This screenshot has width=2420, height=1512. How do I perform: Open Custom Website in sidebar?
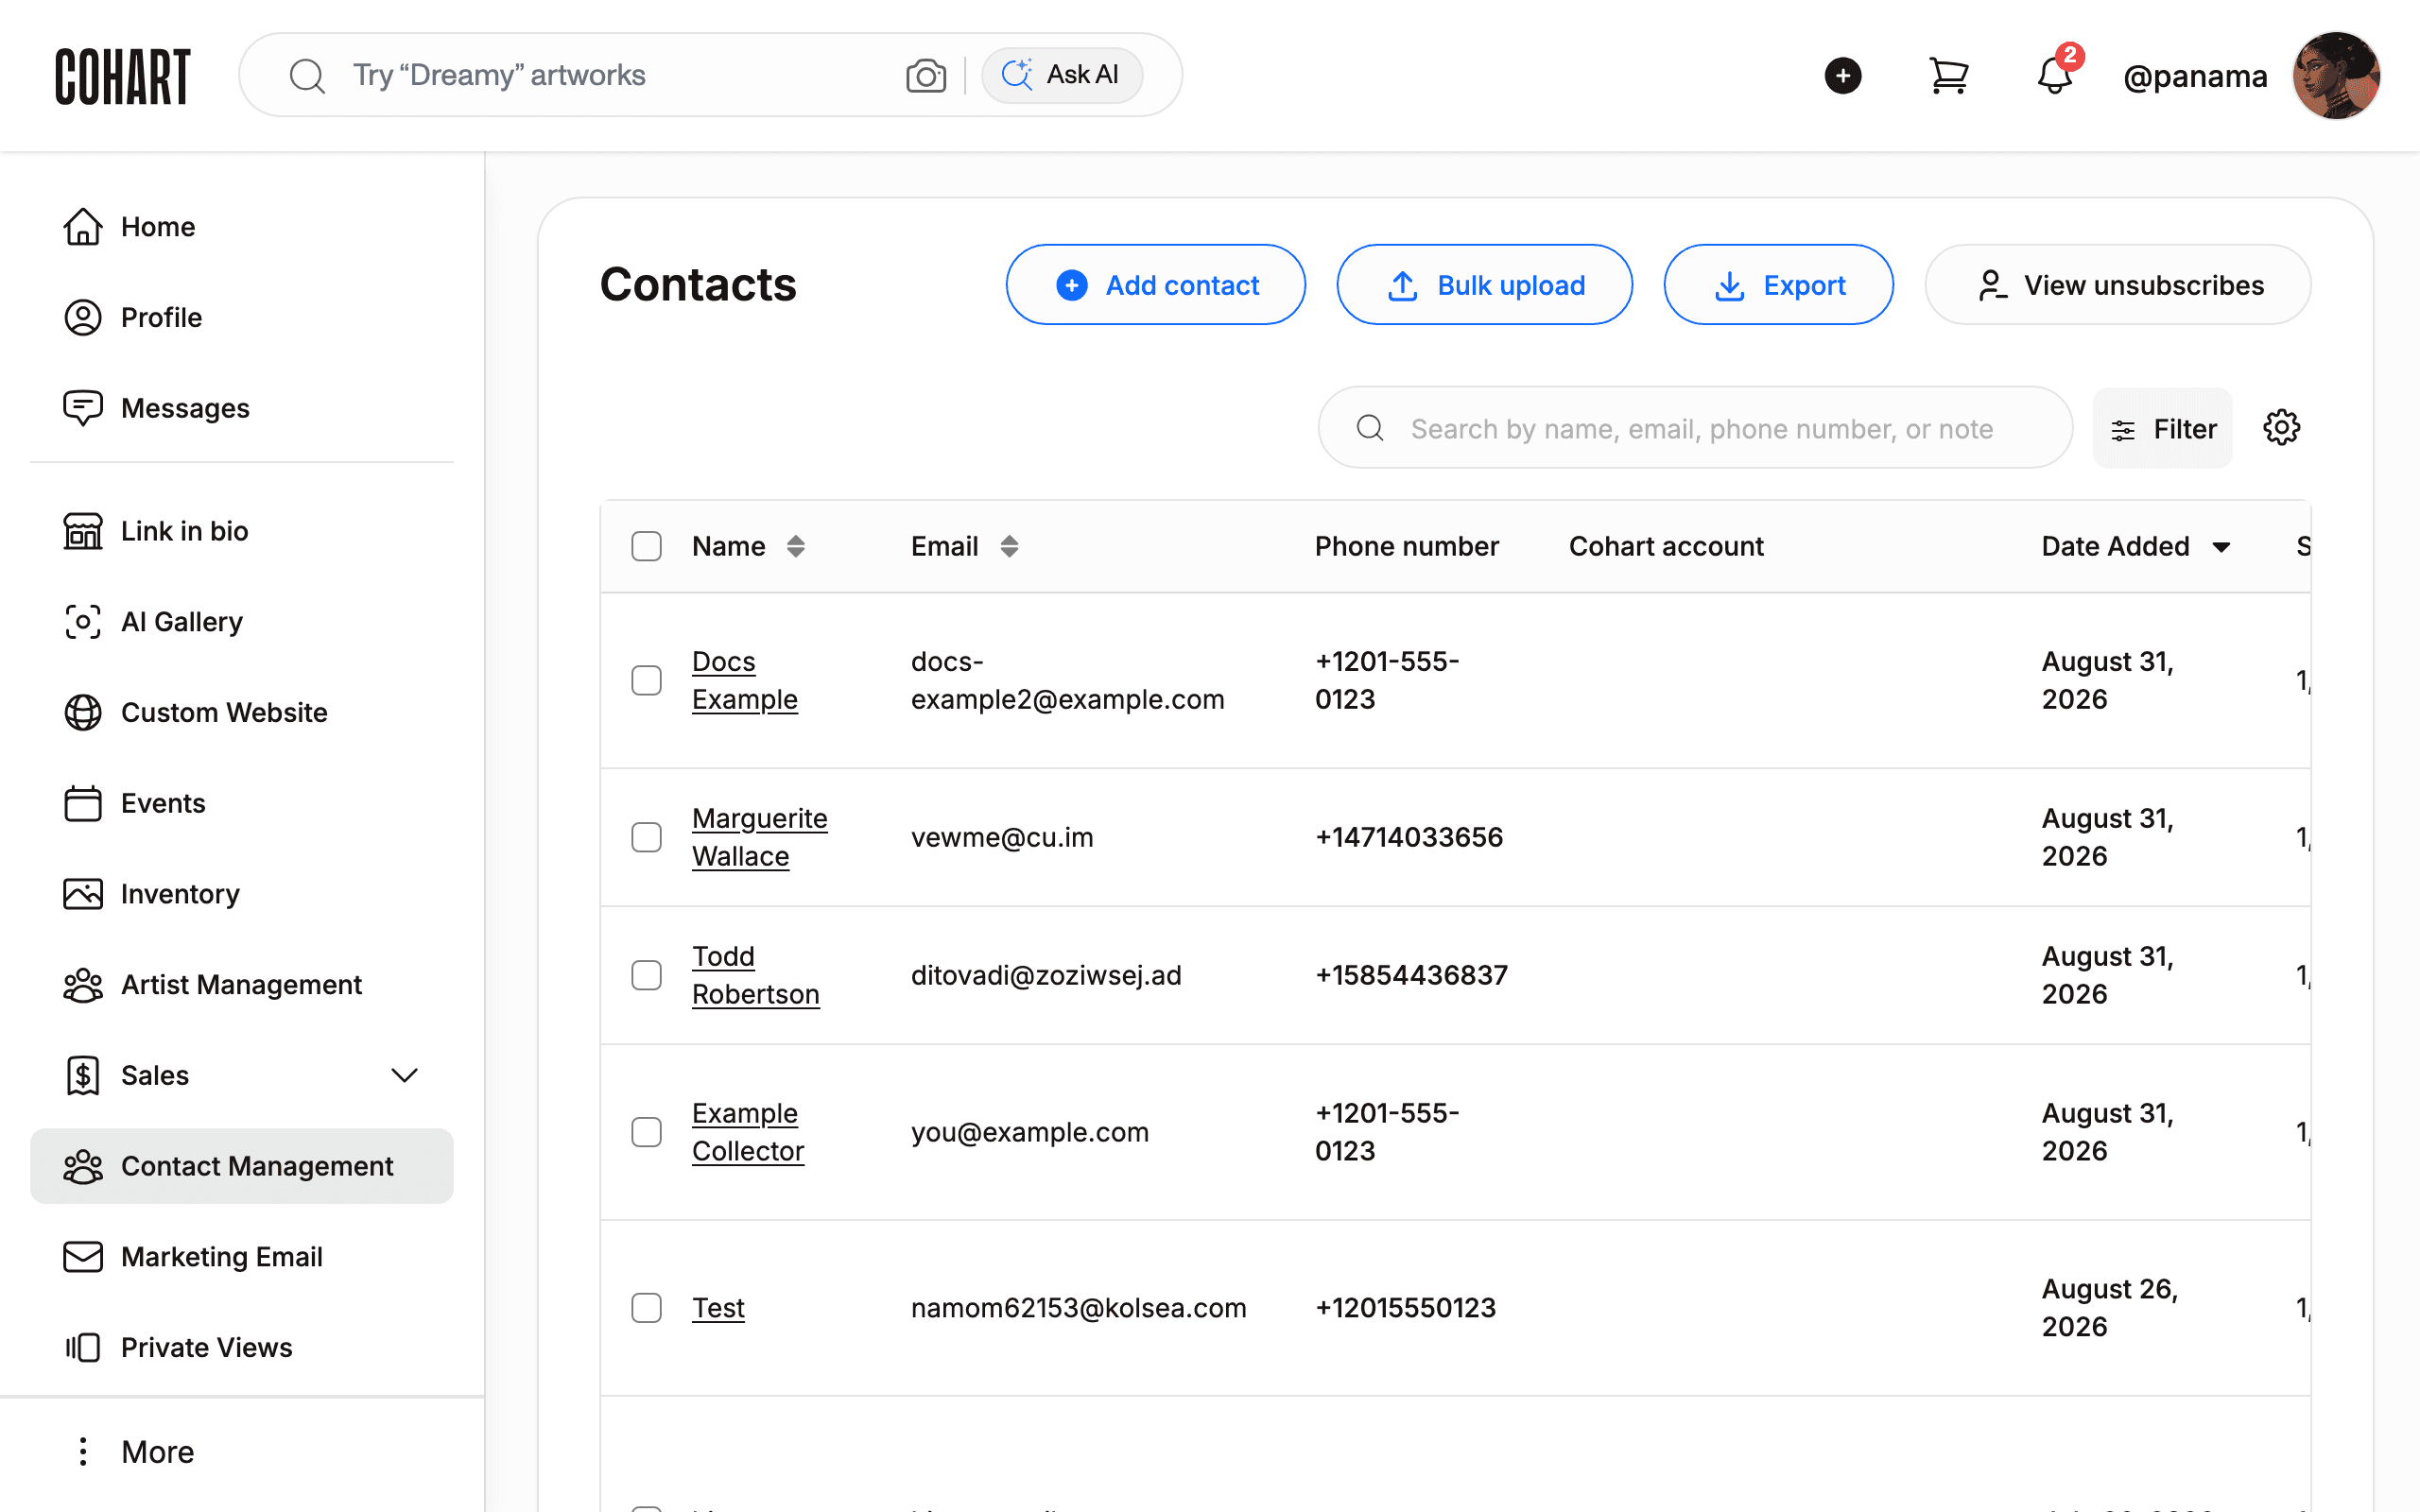click(x=241, y=713)
